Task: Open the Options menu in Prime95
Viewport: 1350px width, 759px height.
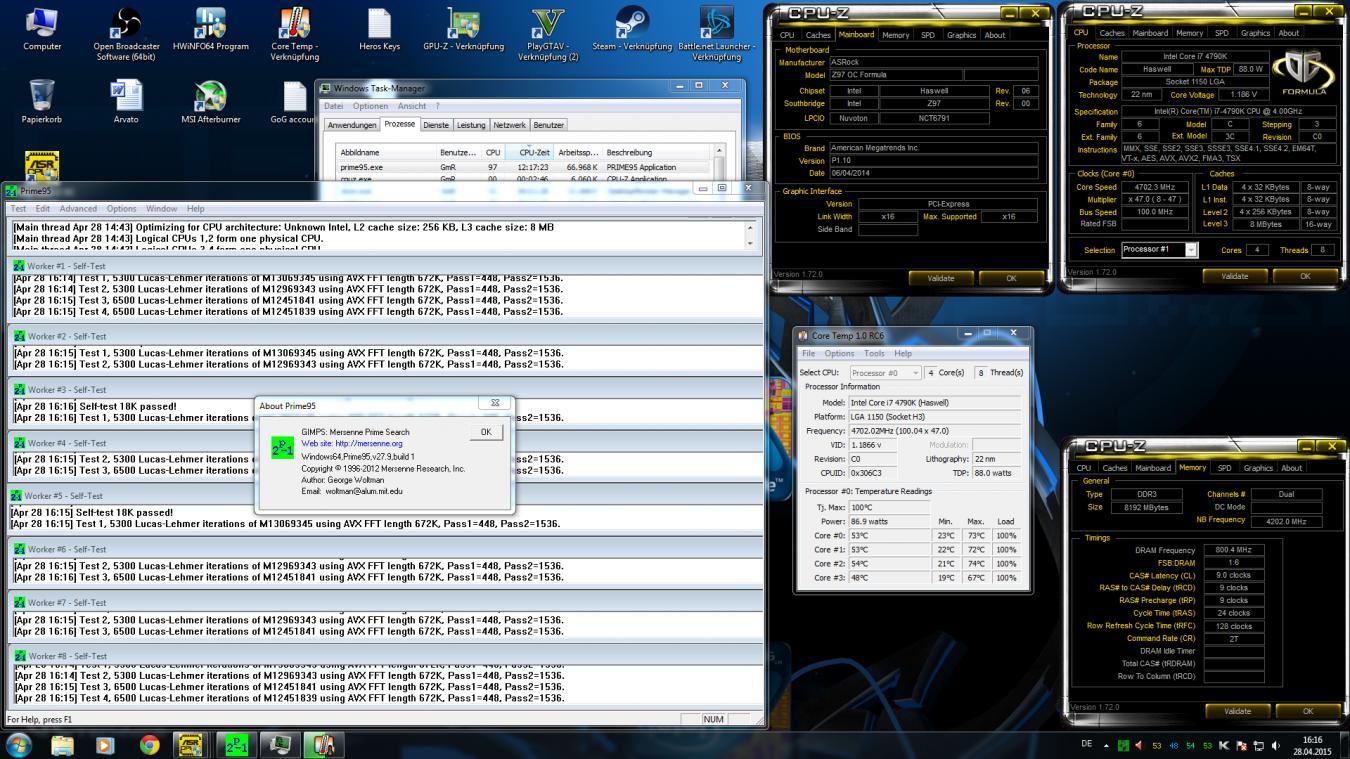Action: 121,208
